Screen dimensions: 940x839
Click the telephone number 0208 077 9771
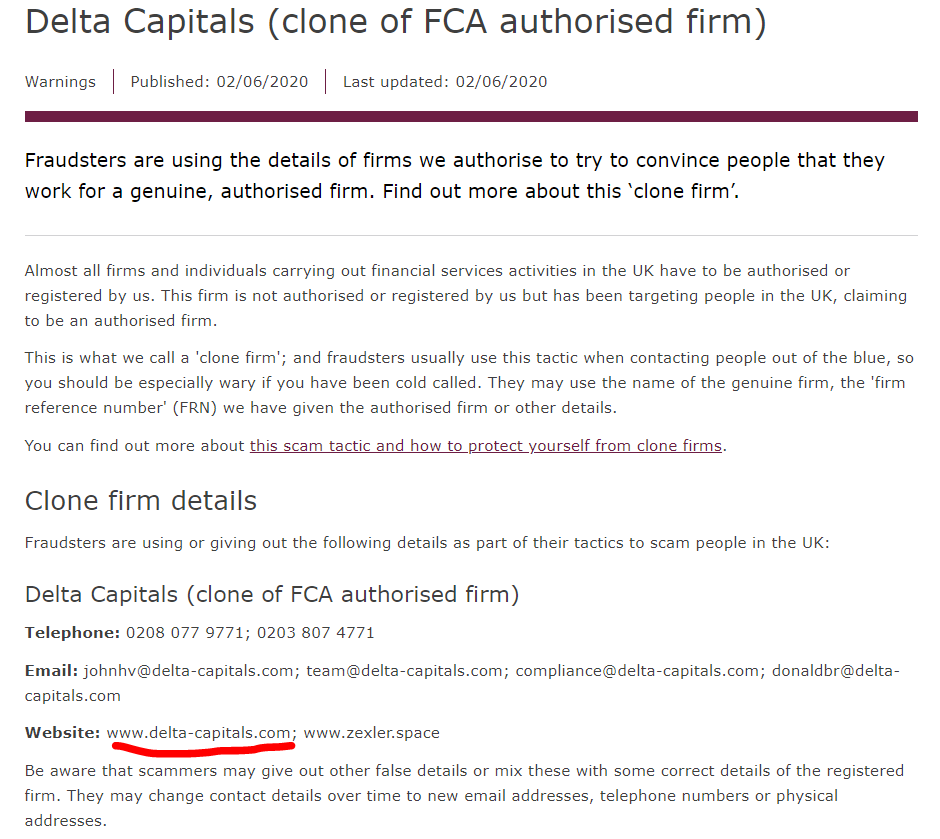(184, 633)
